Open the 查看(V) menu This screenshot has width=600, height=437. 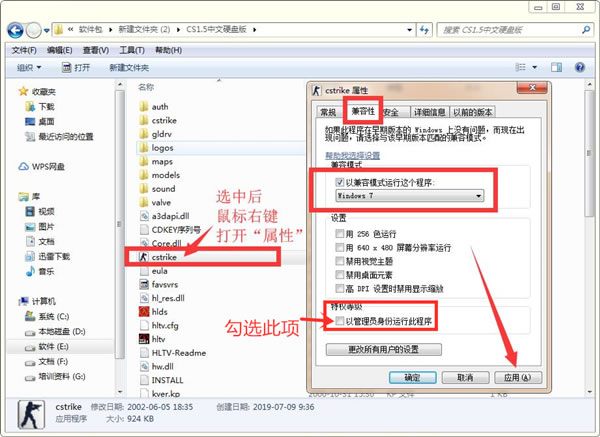point(94,50)
